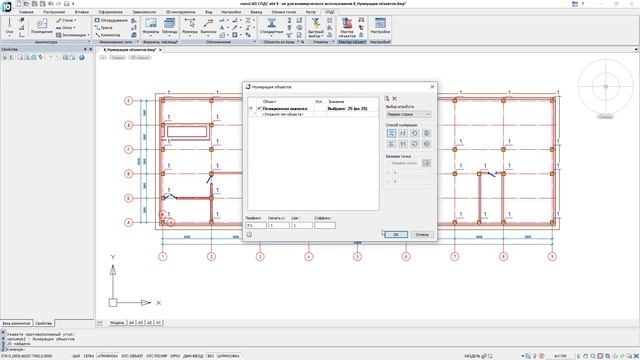Save the drawing from quick access toolbar
The image size is (640, 360).
35,4
